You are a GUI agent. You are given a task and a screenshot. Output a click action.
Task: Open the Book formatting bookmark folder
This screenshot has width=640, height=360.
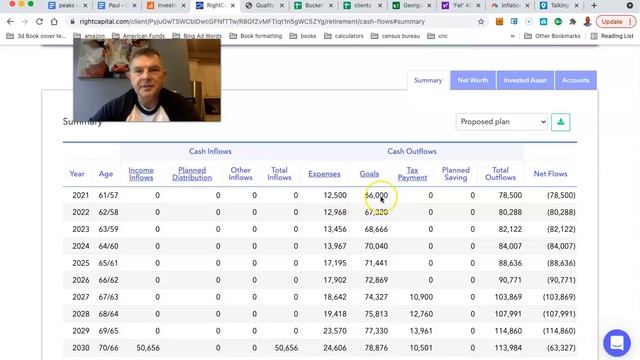(256, 36)
